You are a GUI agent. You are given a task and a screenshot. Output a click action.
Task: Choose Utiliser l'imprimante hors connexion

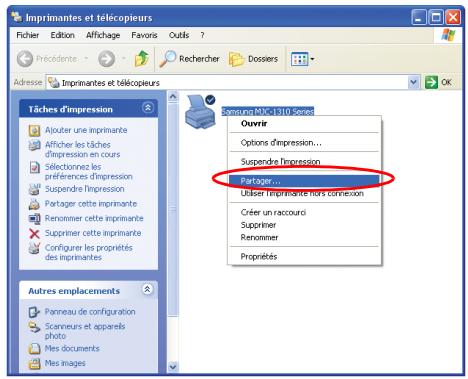click(x=304, y=194)
